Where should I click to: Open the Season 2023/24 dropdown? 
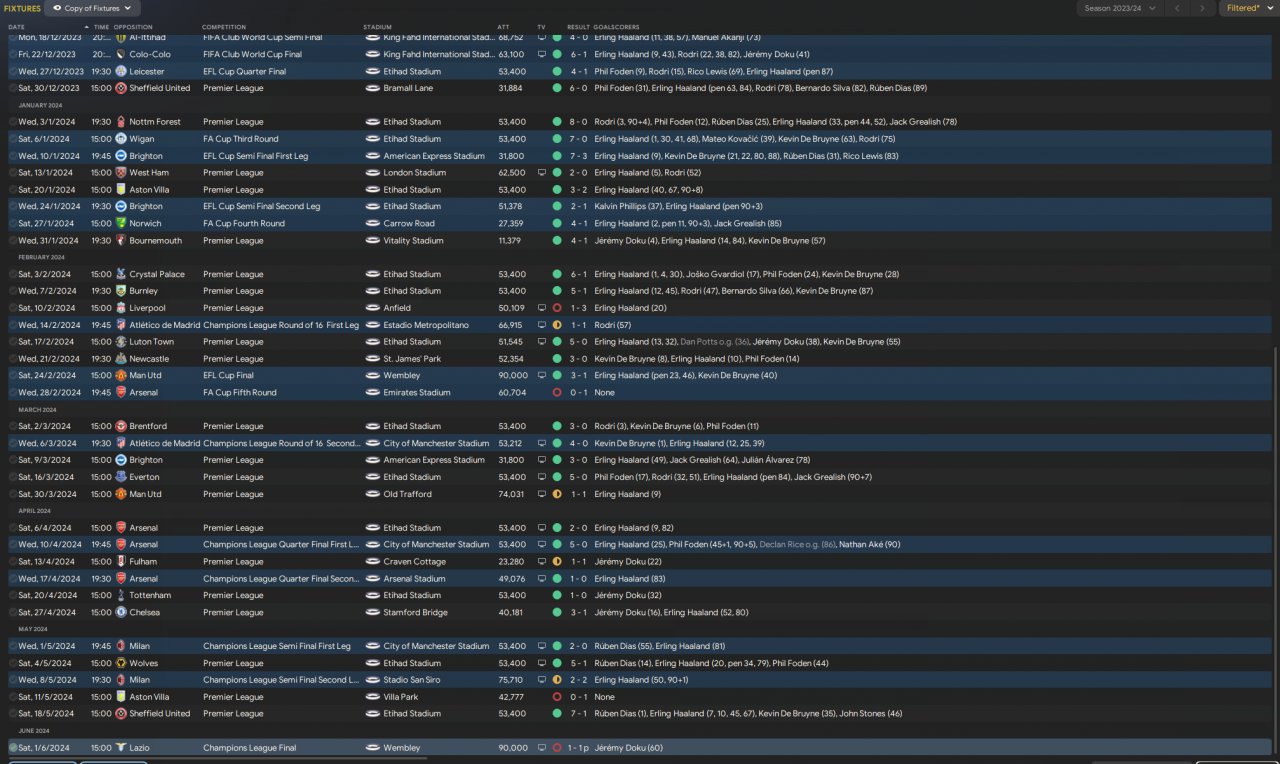[x=1120, y=8]
